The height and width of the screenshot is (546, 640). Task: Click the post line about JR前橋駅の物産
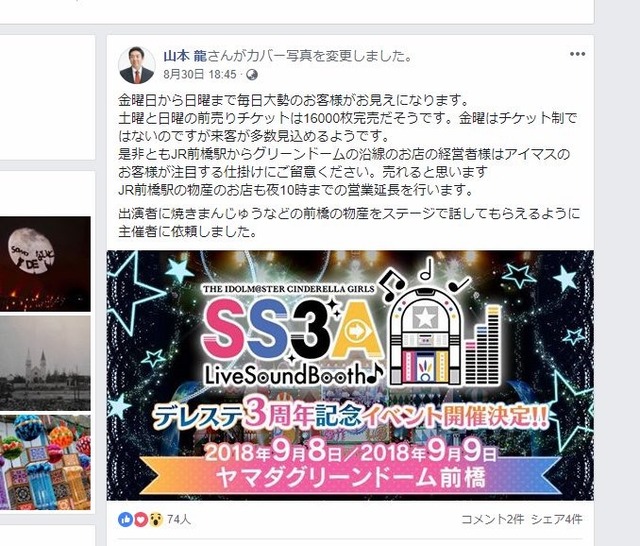coord(296,190)
